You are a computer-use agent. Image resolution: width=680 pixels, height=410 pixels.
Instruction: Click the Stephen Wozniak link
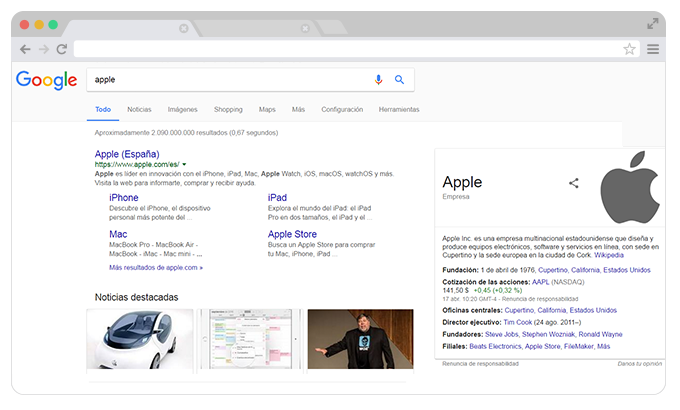(x=549, y=335)
